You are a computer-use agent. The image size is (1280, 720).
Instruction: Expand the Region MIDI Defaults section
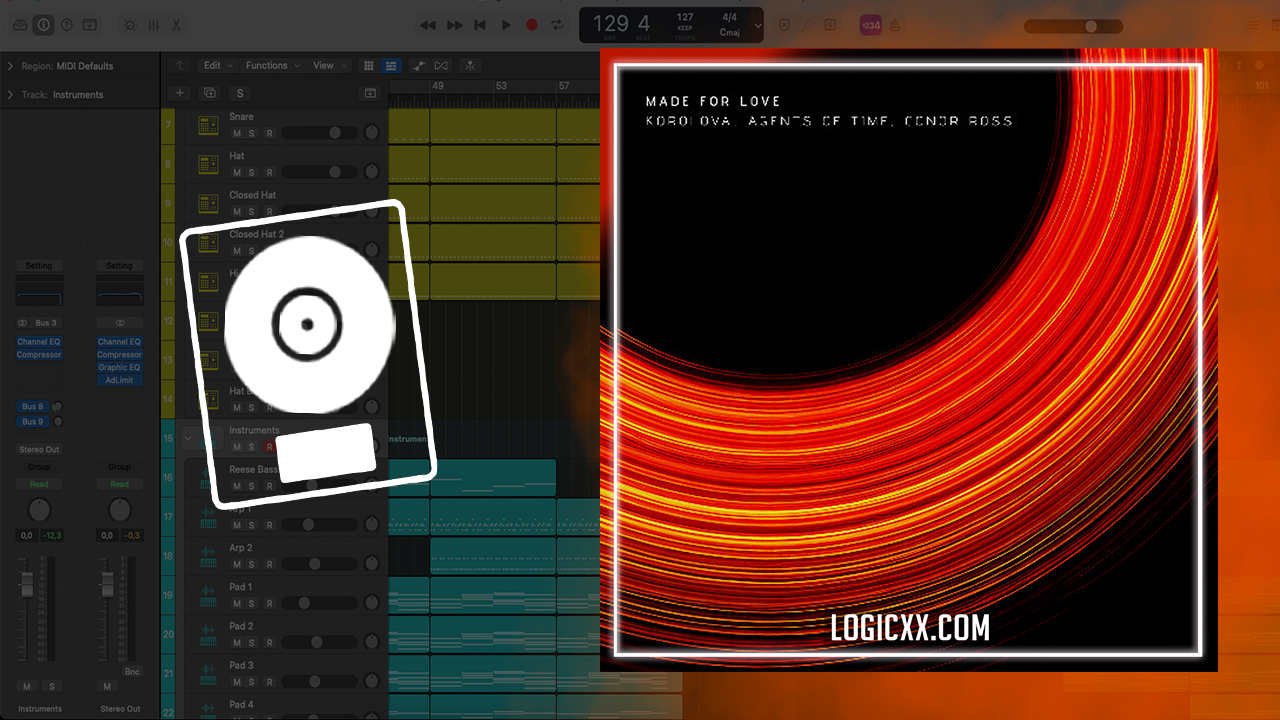point(11,66)
